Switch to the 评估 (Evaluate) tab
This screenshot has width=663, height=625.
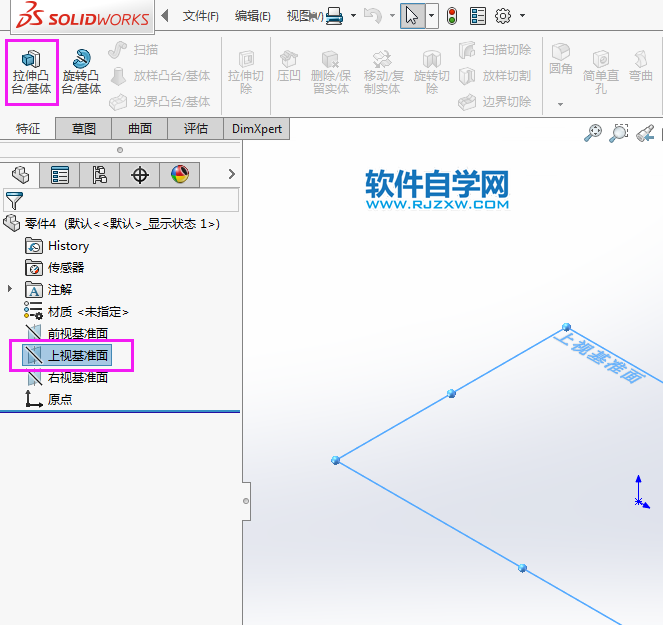pyautogui.click(x=195, y=129)
